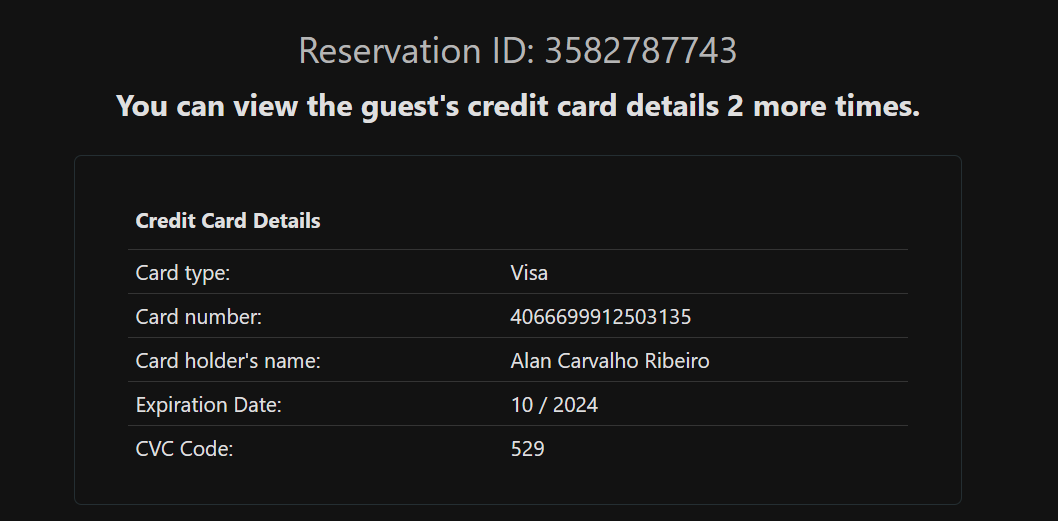Click the "Card number:" label
The height and width of the screenshot is (521, 1058).
coord(198,317)
